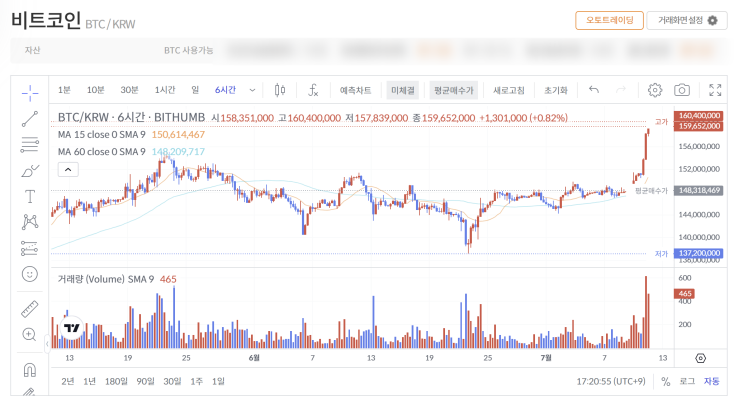Open the emoji sticker tool
This screenshot has width=743, height=410.
29,273
